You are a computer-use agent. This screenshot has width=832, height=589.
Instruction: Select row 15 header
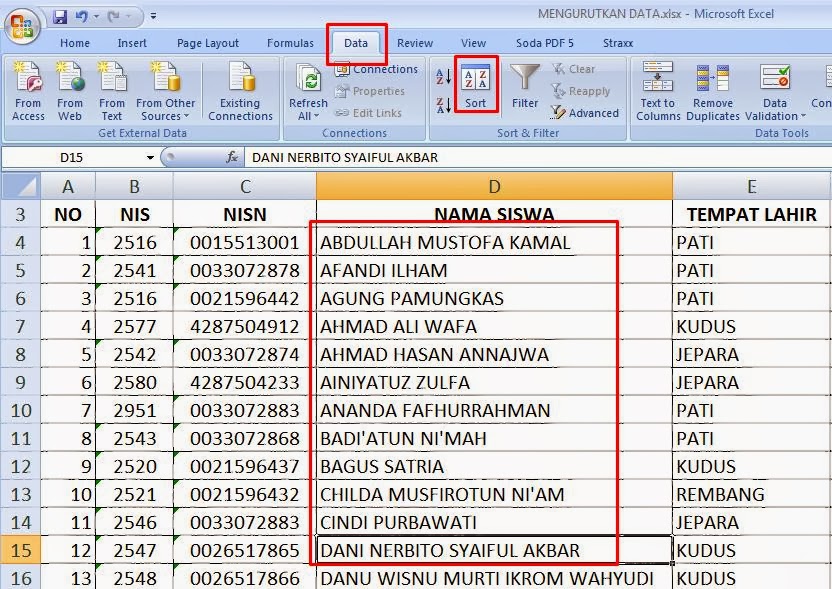tap(21, 550)
